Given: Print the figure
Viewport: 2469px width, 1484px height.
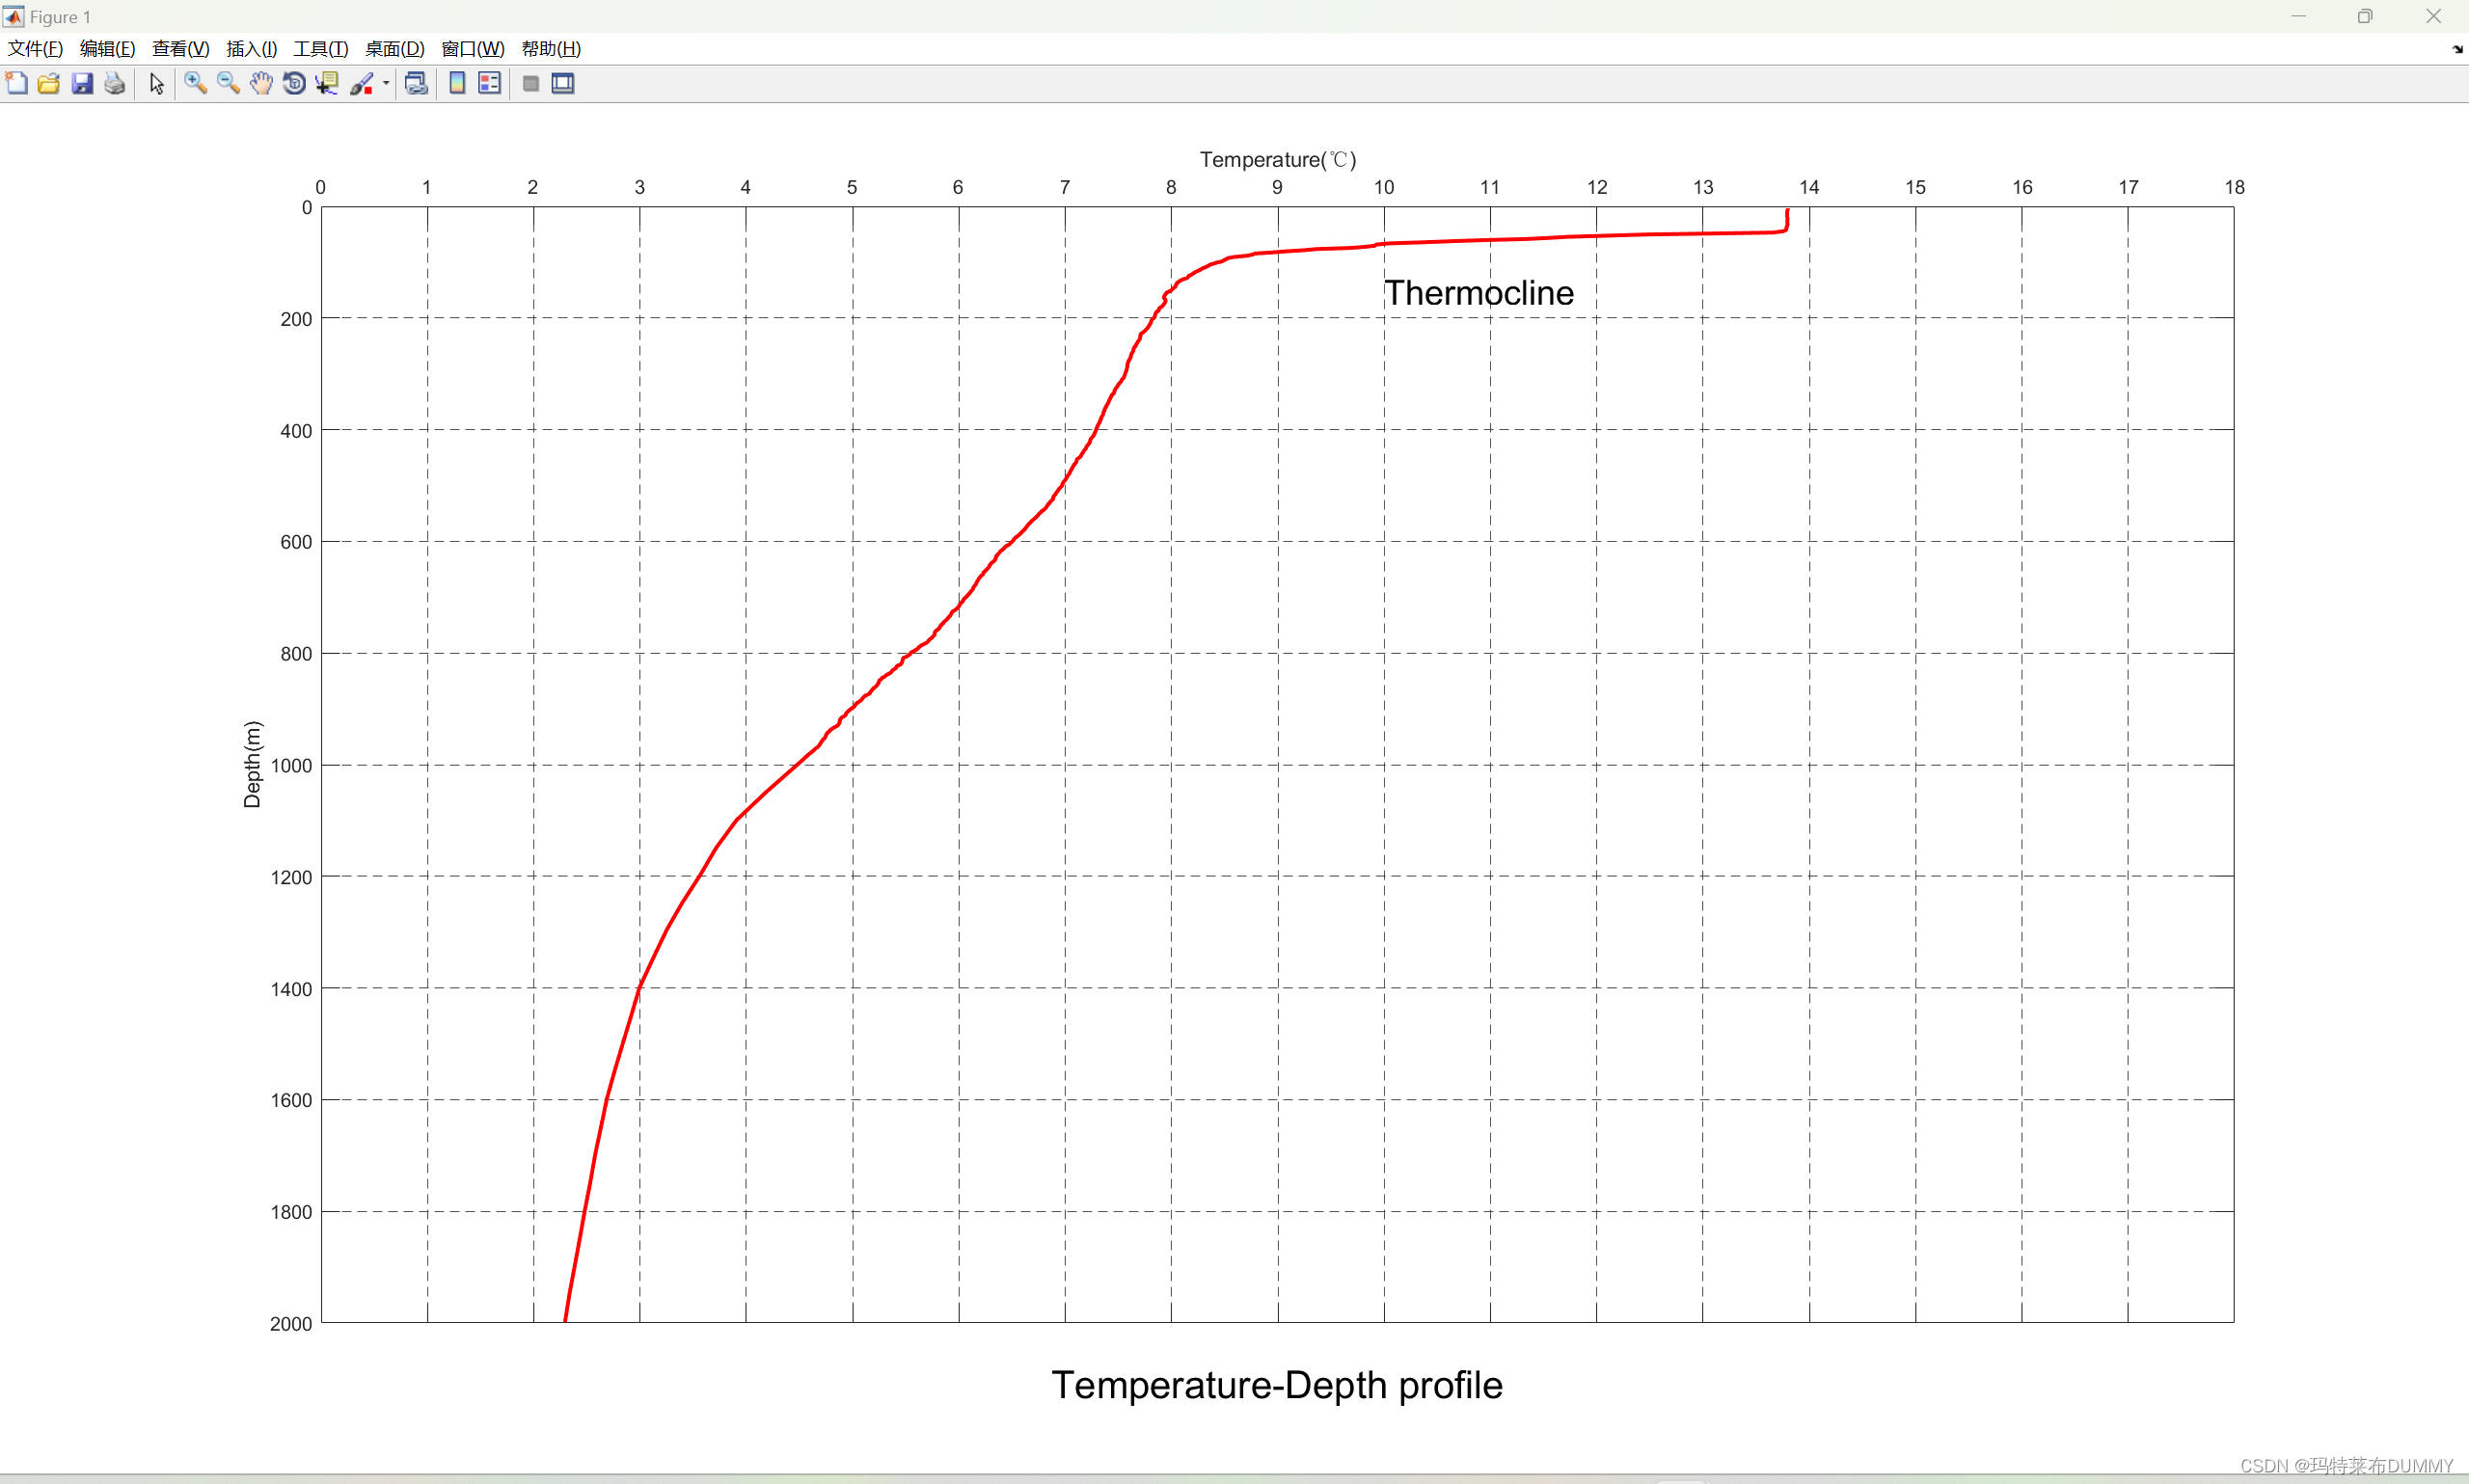Looking at the screenshot, I should click(115, 84).
